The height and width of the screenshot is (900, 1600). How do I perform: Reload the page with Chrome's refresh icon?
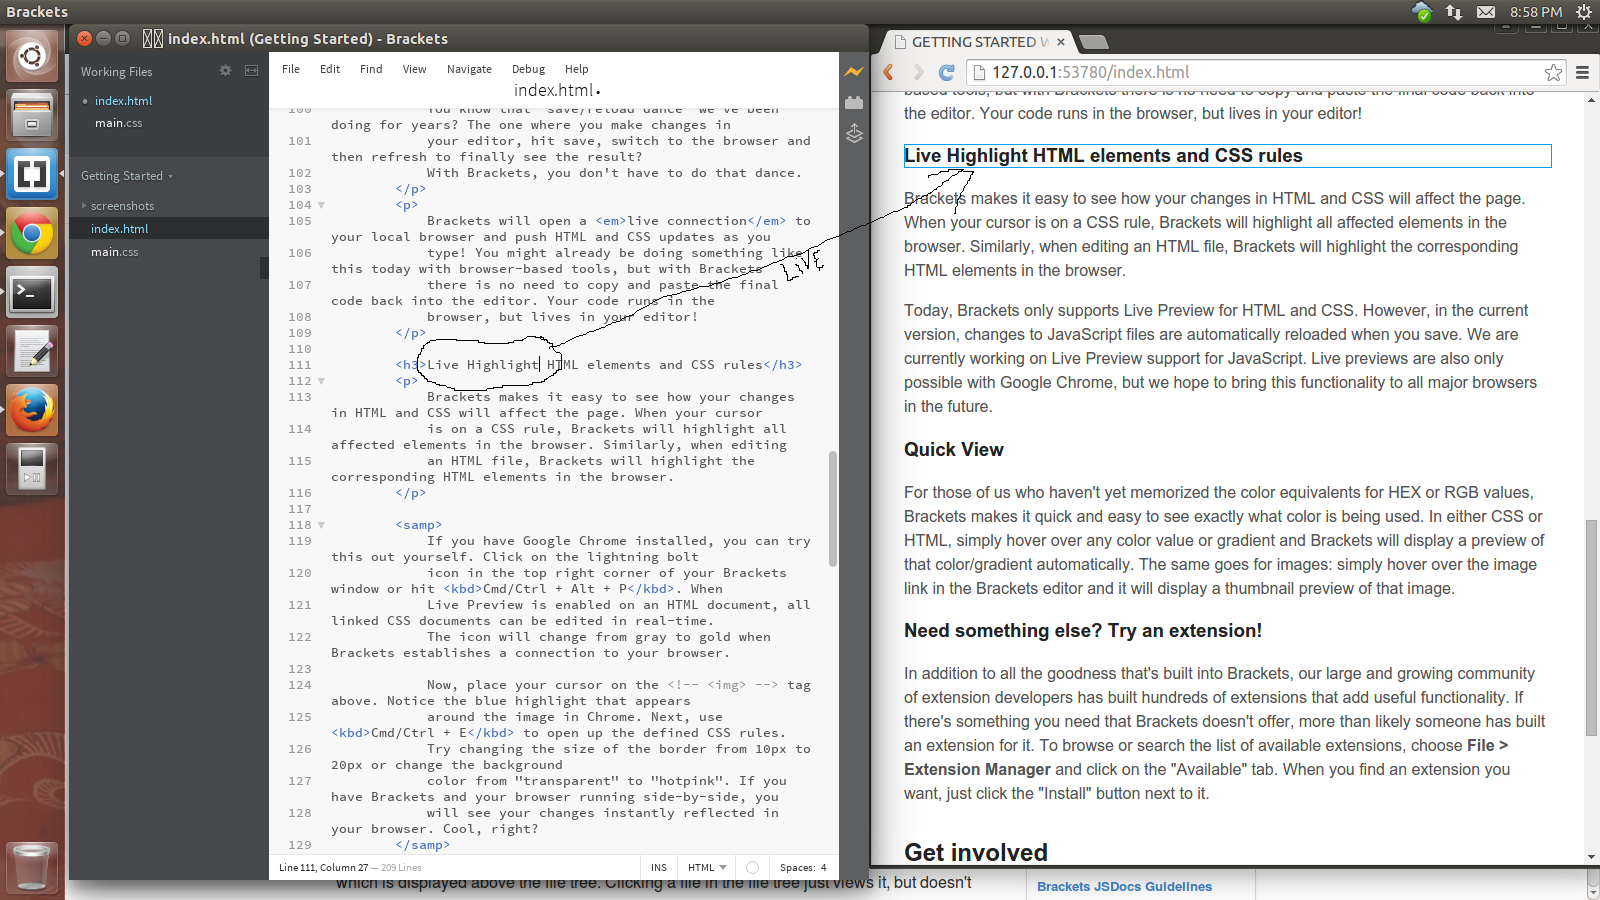tap(947, 72)
